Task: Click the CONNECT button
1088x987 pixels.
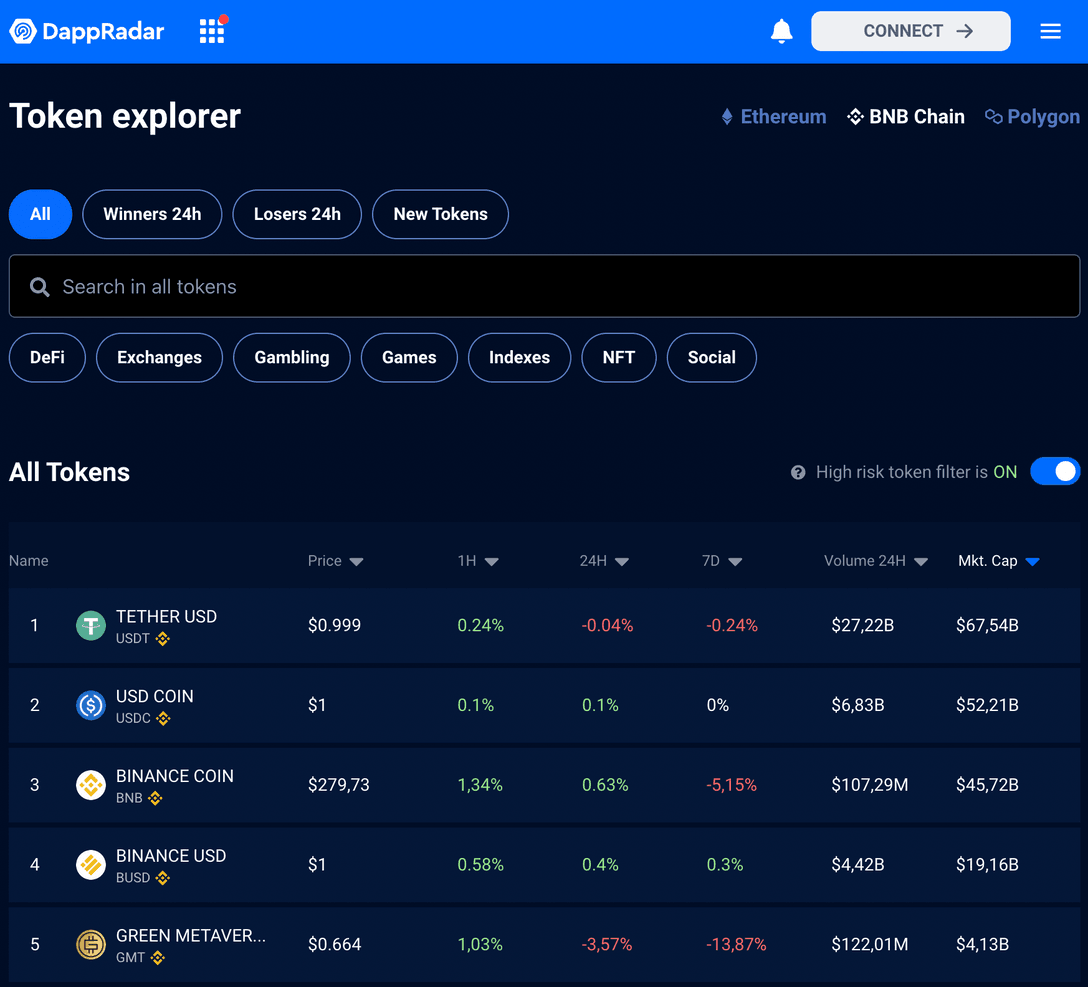Action: (910, 31)
